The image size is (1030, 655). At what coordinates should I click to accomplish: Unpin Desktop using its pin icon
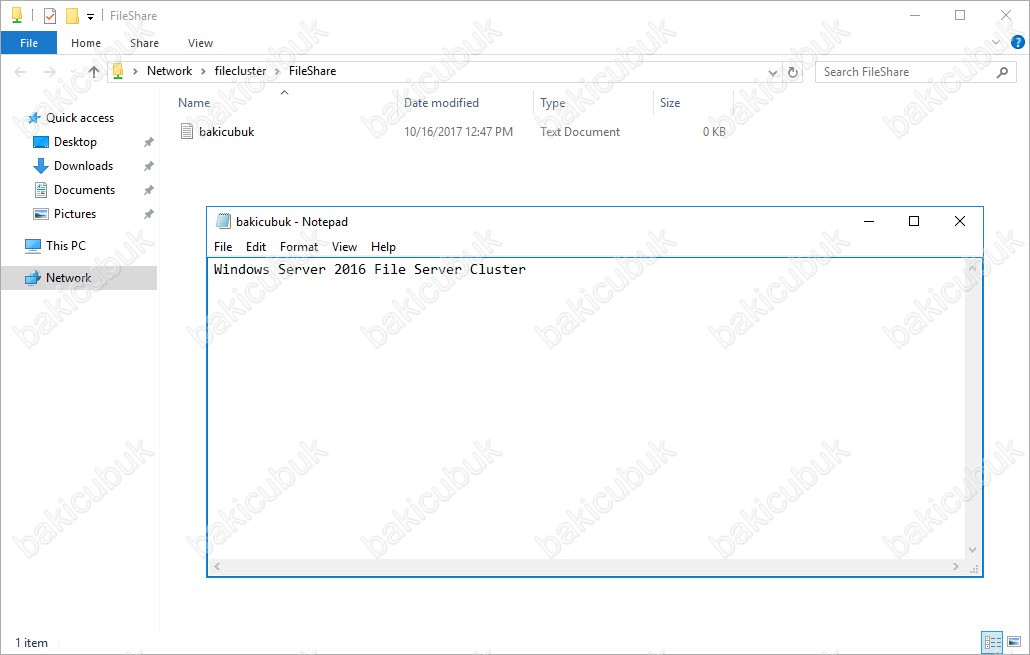coord(149,142)
